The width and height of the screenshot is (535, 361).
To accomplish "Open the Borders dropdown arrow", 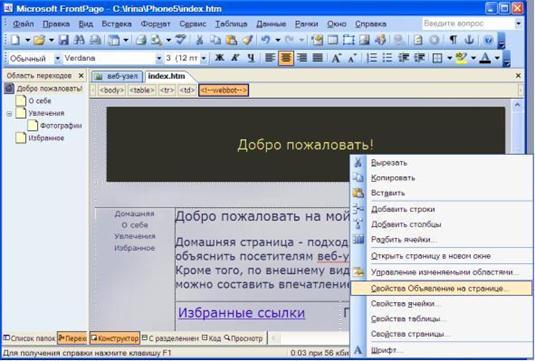I will [450, 58].
